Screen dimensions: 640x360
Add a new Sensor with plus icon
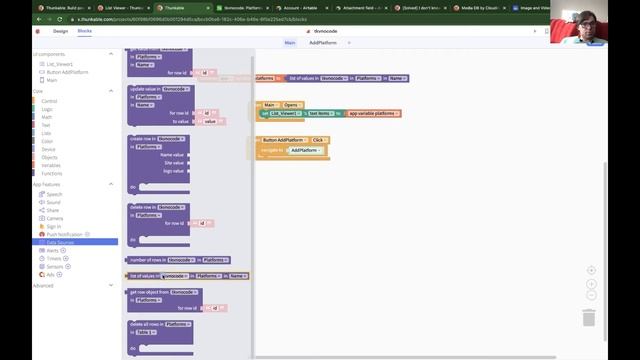click(x=68, y=267)
